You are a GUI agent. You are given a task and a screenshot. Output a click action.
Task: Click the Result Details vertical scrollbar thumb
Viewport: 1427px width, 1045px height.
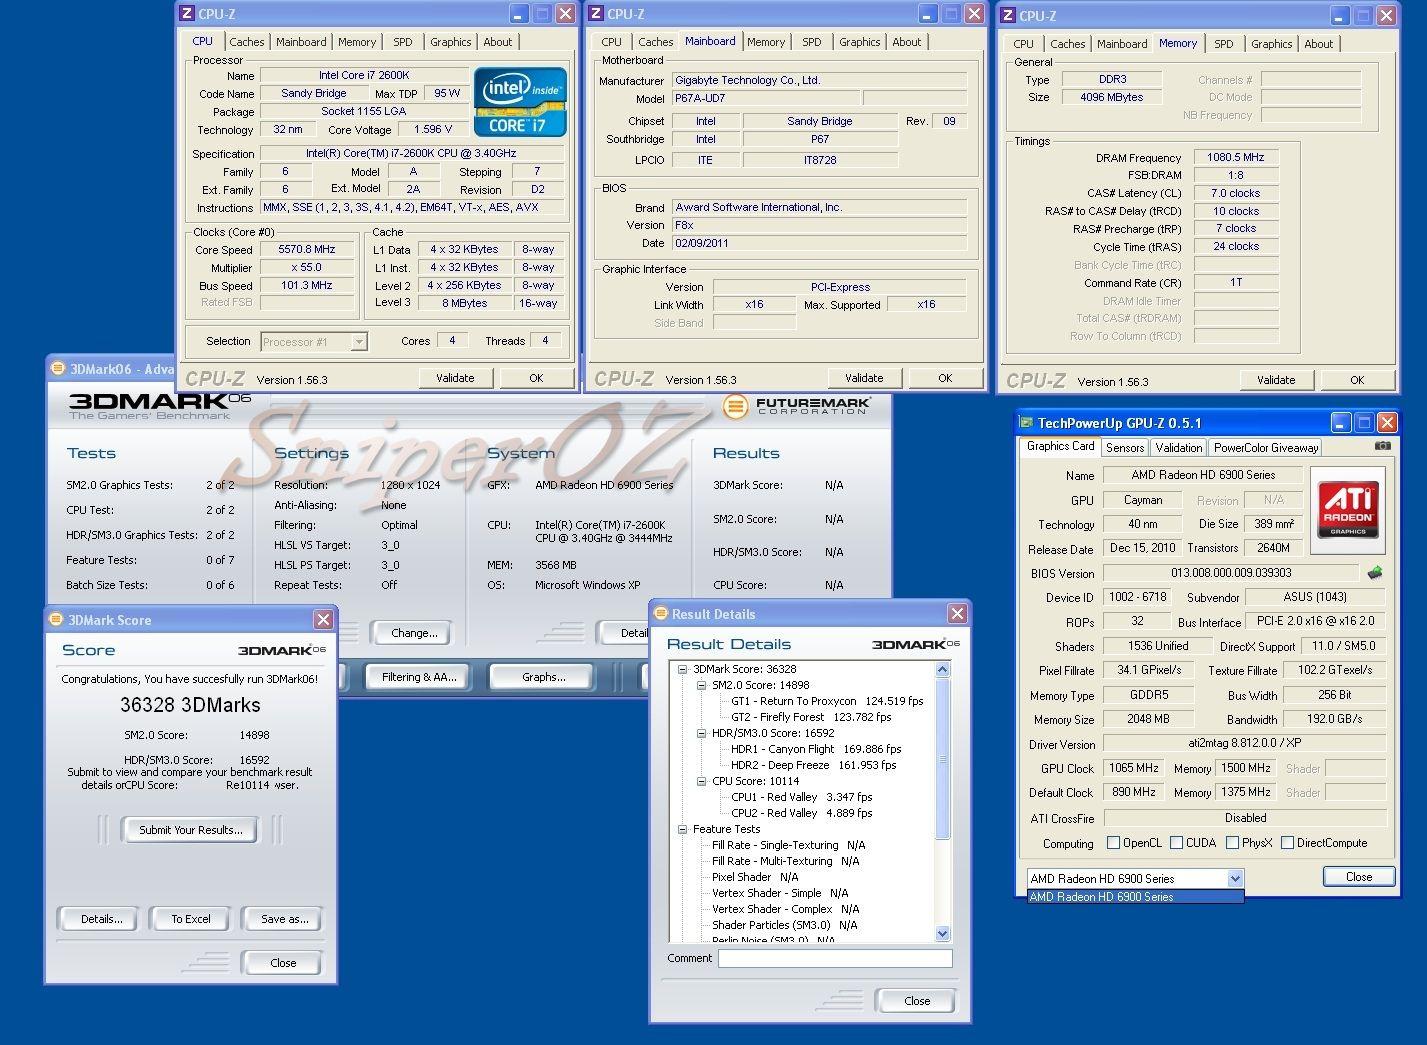tap(942, 759)
